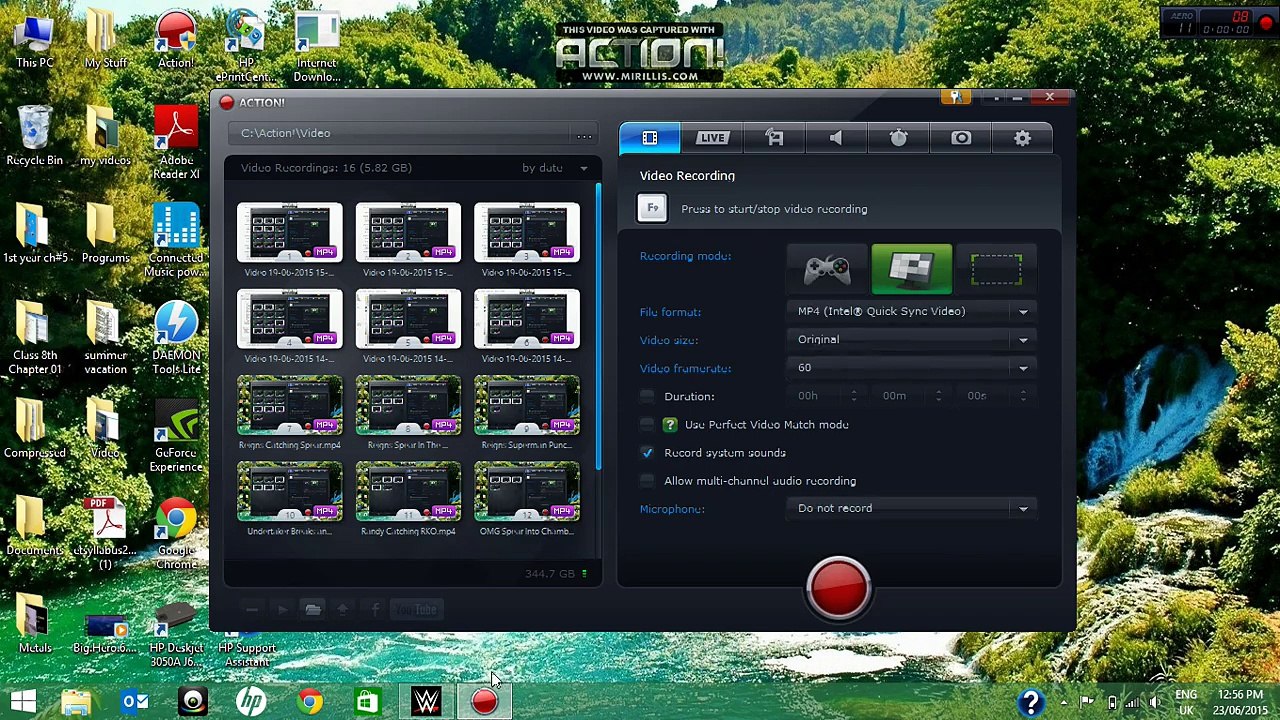Uncheck Record system sounds
This screenshot has width=1280, height=720.
pyautogui.click(x=647, y=453)
